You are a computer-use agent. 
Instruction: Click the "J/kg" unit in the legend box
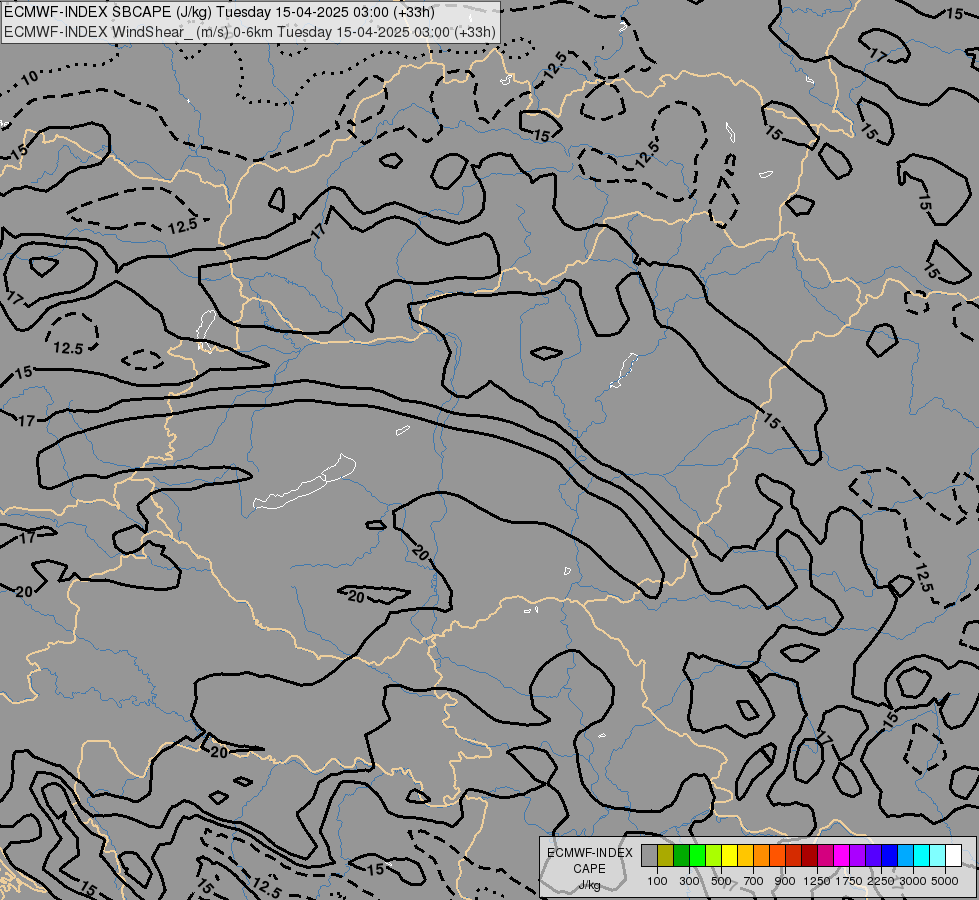pyautogui.click(x=589, y=885)
